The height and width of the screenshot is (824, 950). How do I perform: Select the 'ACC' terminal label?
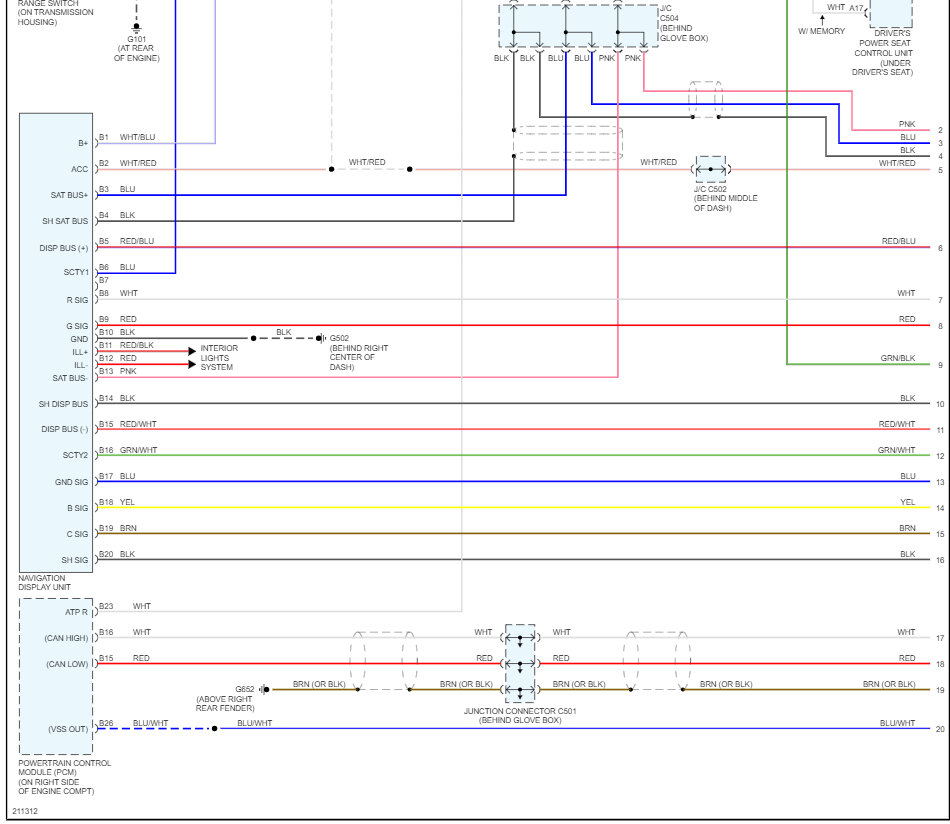pos(79,169)
